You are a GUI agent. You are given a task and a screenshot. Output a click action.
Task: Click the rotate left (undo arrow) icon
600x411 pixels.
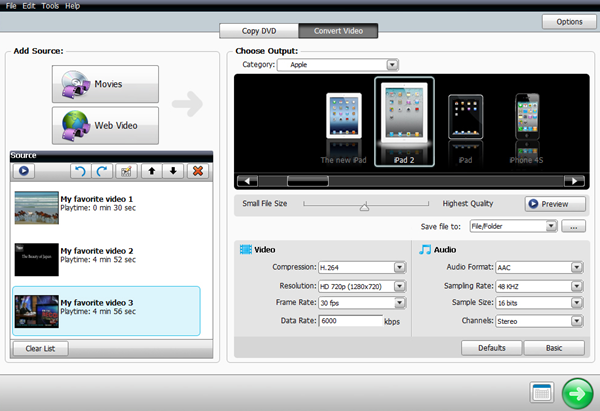80,171
